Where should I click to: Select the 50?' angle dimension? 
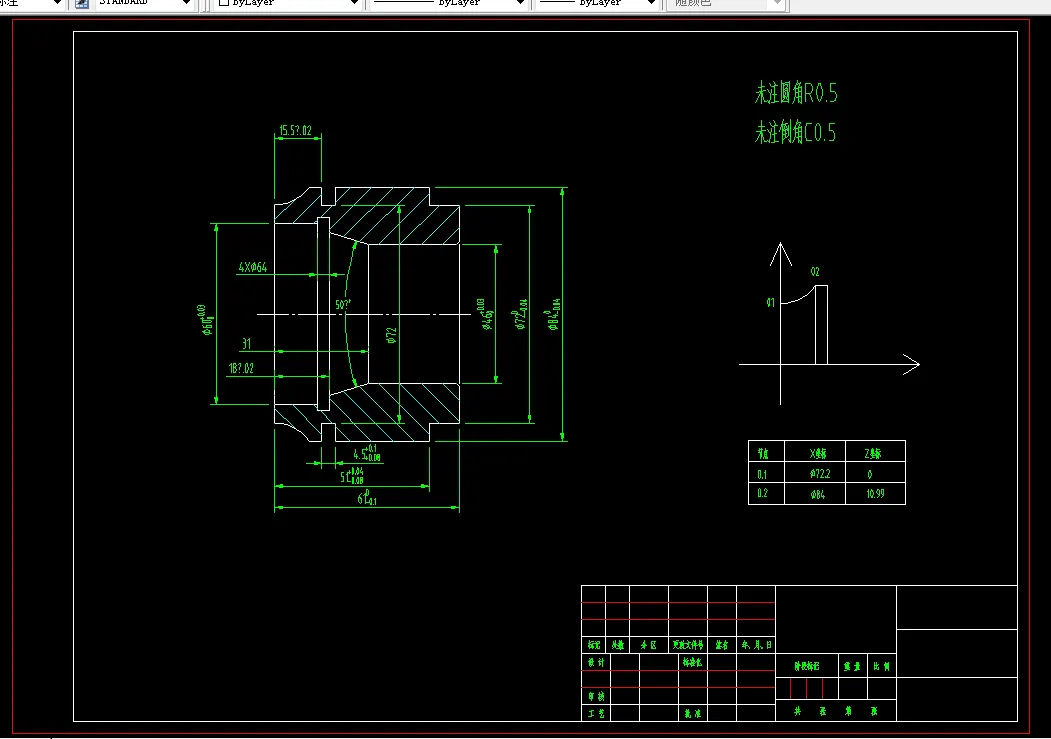(343, 305)
